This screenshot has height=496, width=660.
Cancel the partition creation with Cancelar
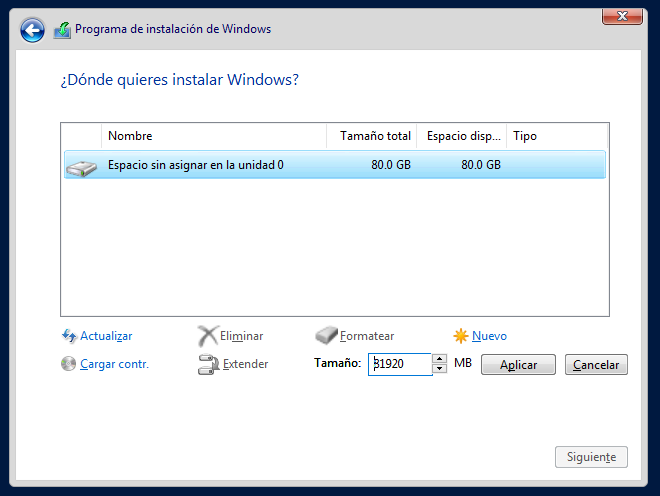click(x=596, y=365)
